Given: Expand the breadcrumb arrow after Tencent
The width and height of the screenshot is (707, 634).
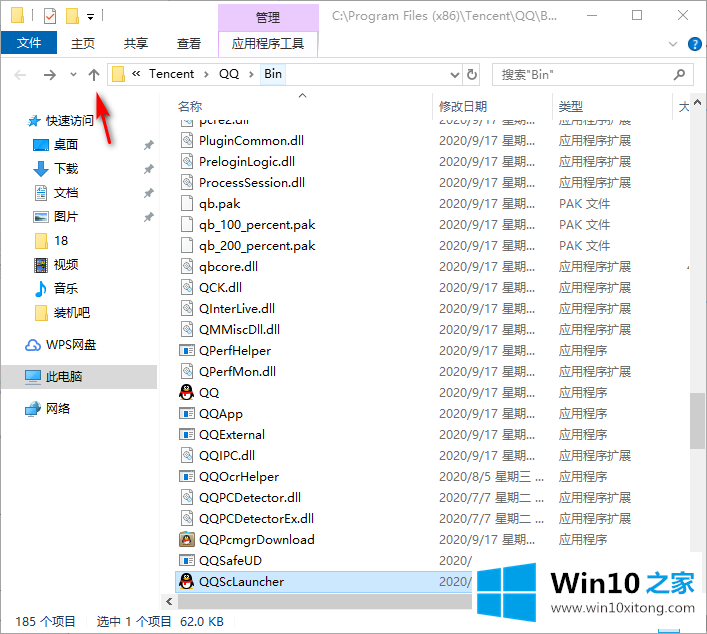Looking at the screenshot, I should coord(206,74).
